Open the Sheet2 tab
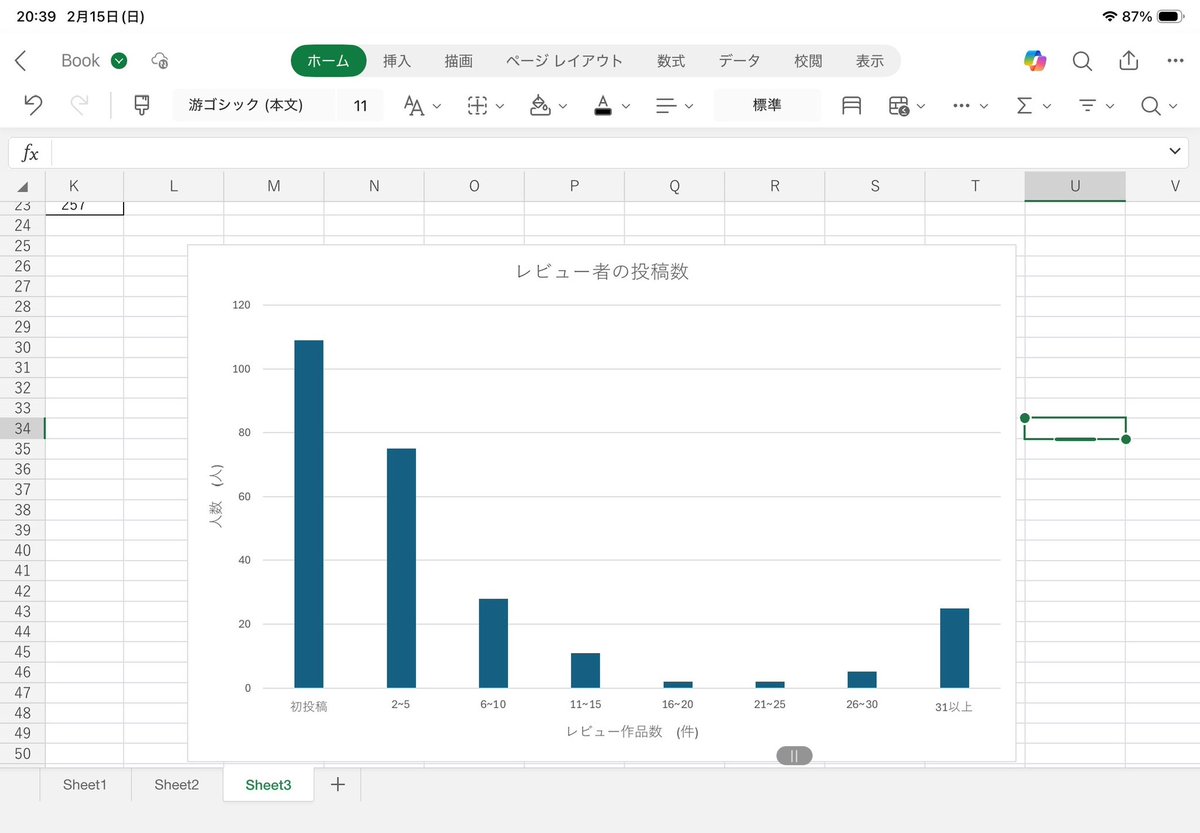The image size is (1200, 833). pyautogui.click(x=177, y=785)
